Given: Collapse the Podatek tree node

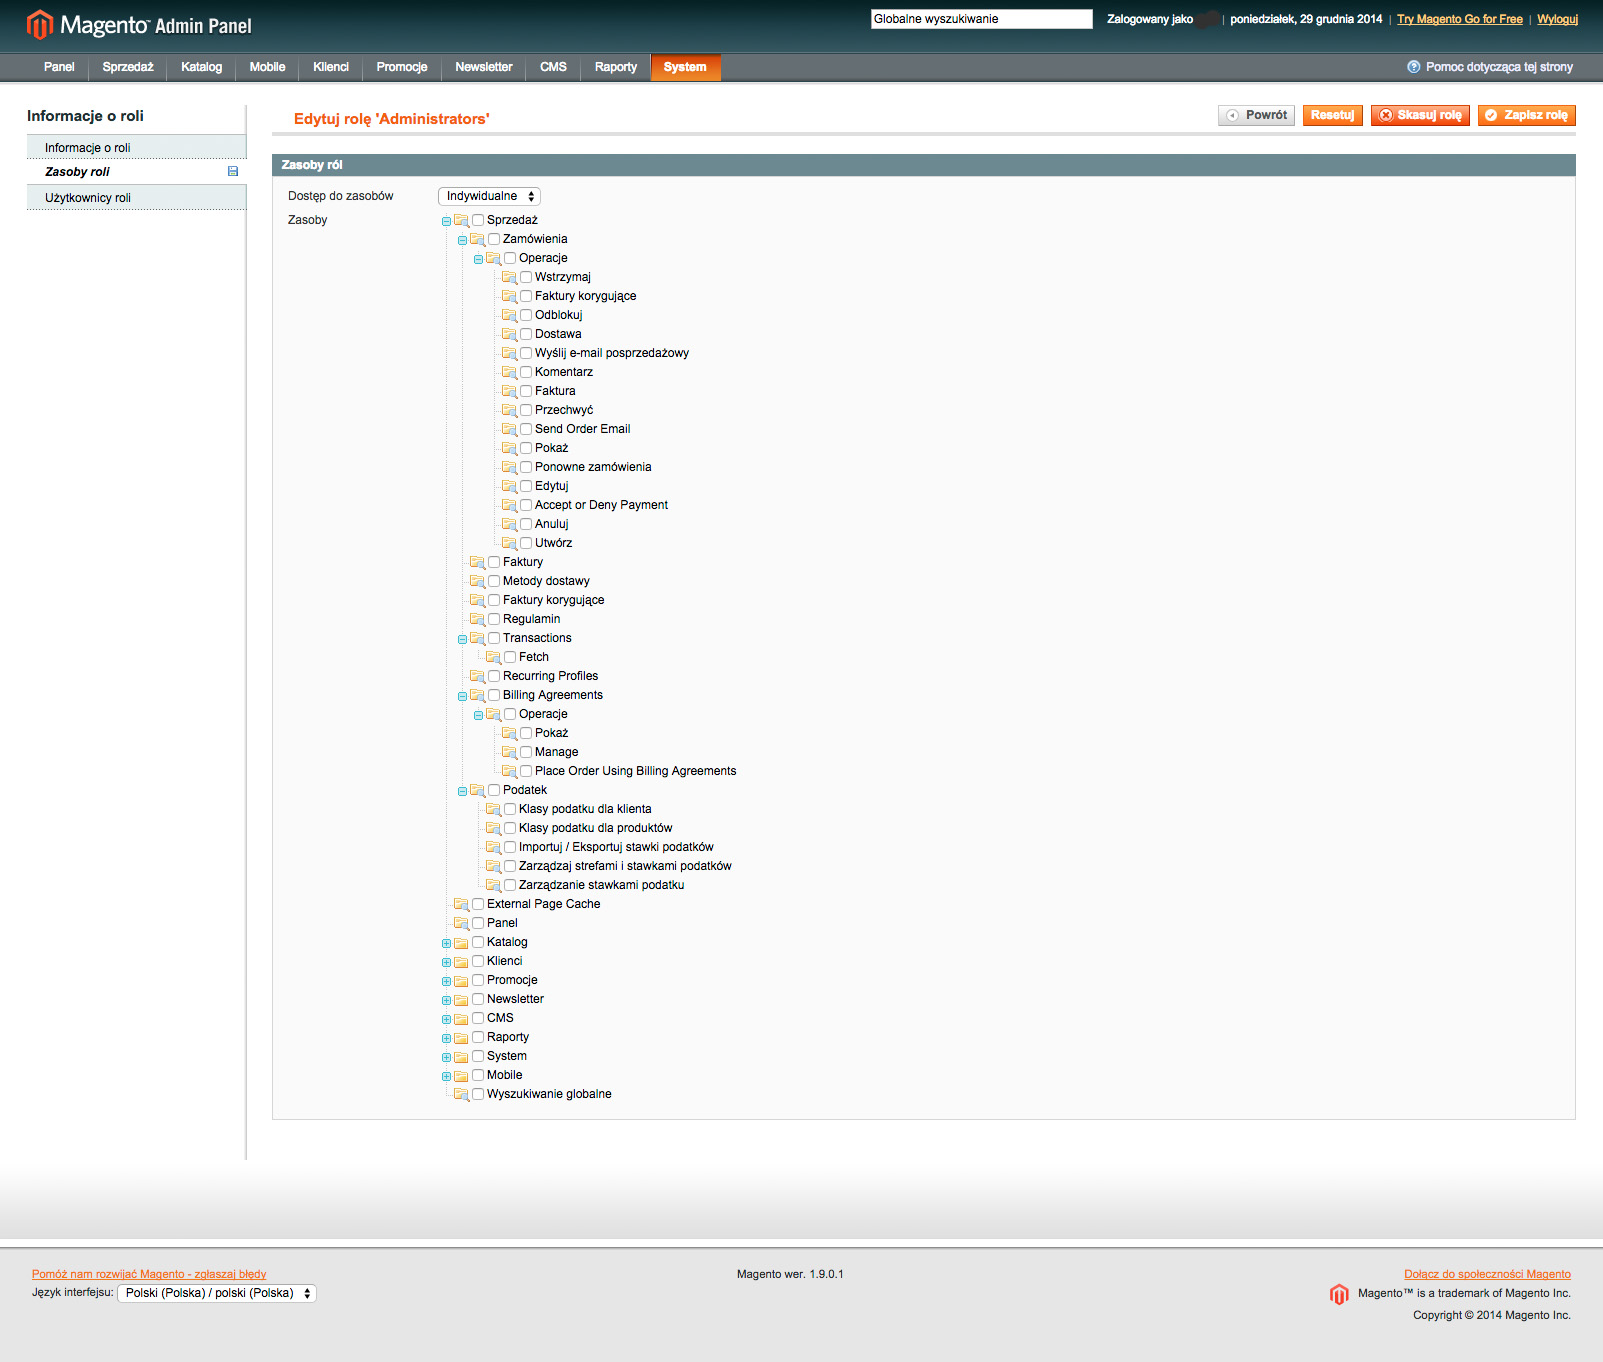Looking at the screenshot, I should 462,791.
